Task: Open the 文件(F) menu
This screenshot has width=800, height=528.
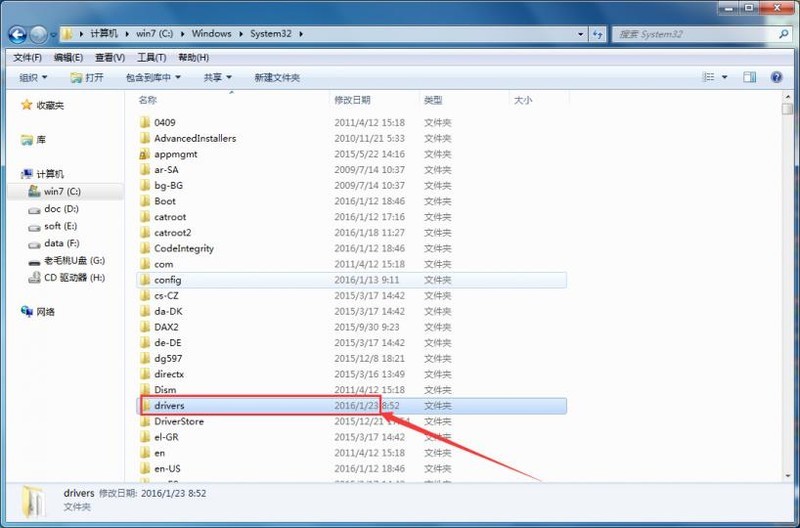Action: 27,58
